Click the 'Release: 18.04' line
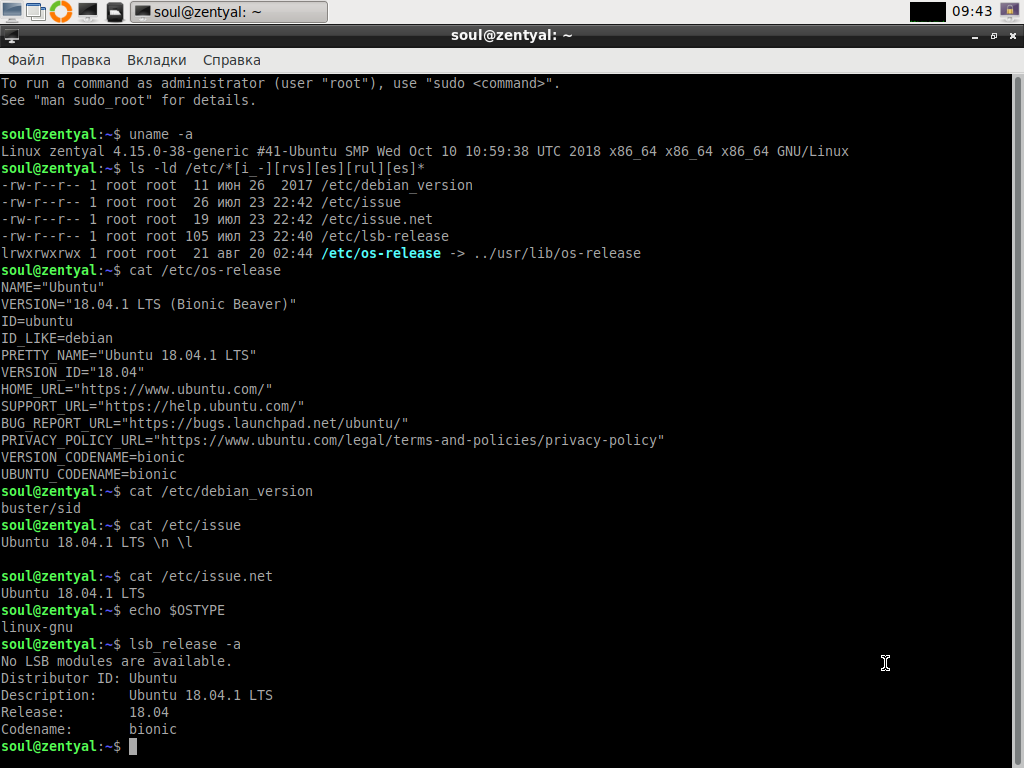Image resolution: width=1024 pixels, height=768 pixels. coord(85,712)
